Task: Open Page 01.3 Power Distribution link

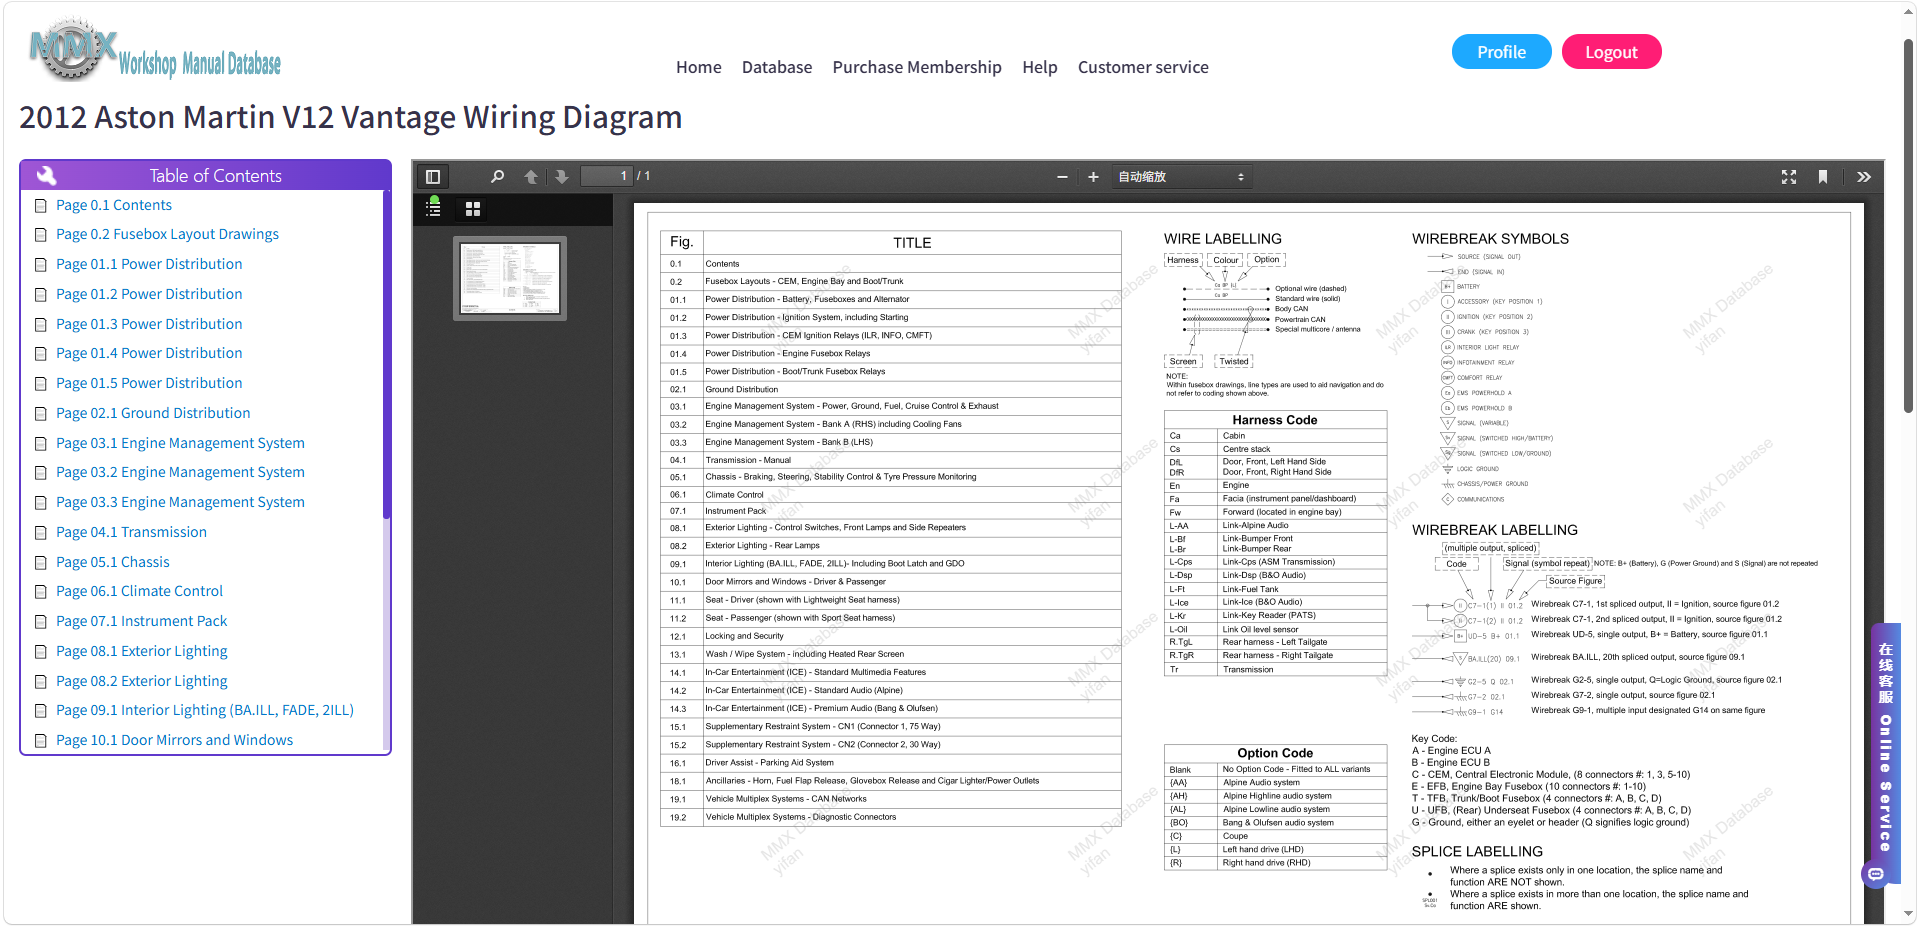Action: pos(149,324)
